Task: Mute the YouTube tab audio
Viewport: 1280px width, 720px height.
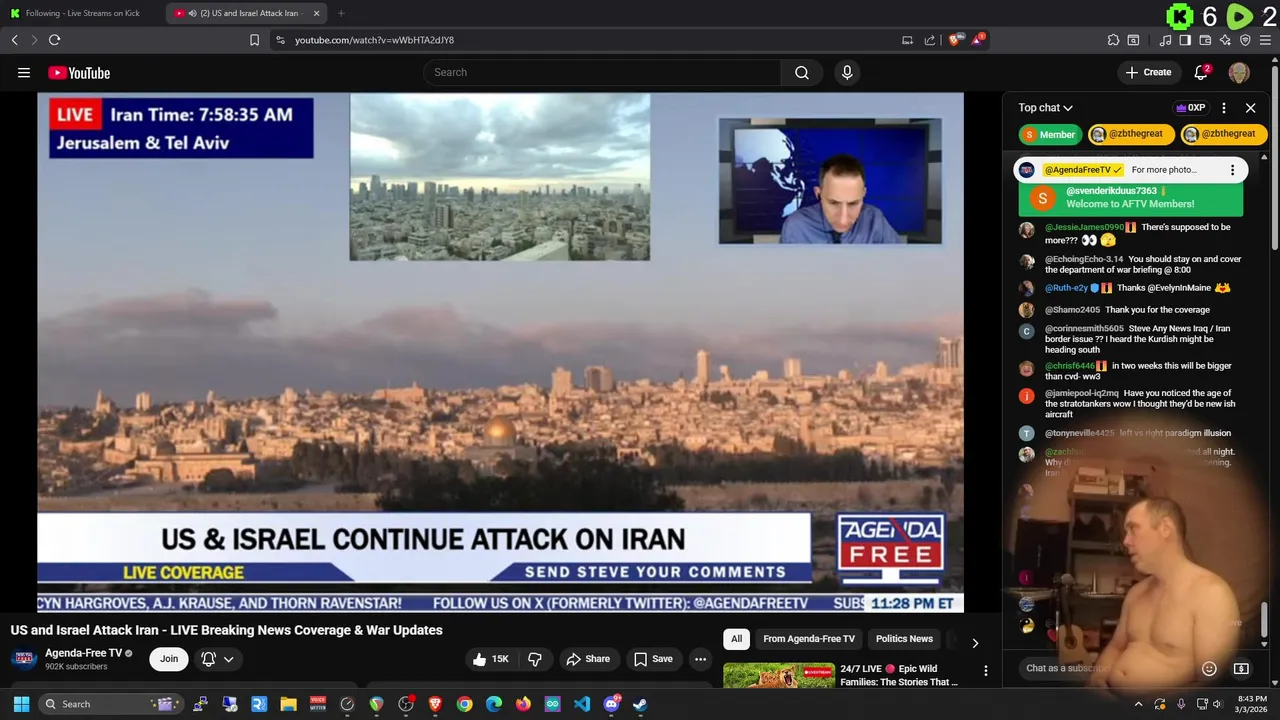Action: pos(192,13)
